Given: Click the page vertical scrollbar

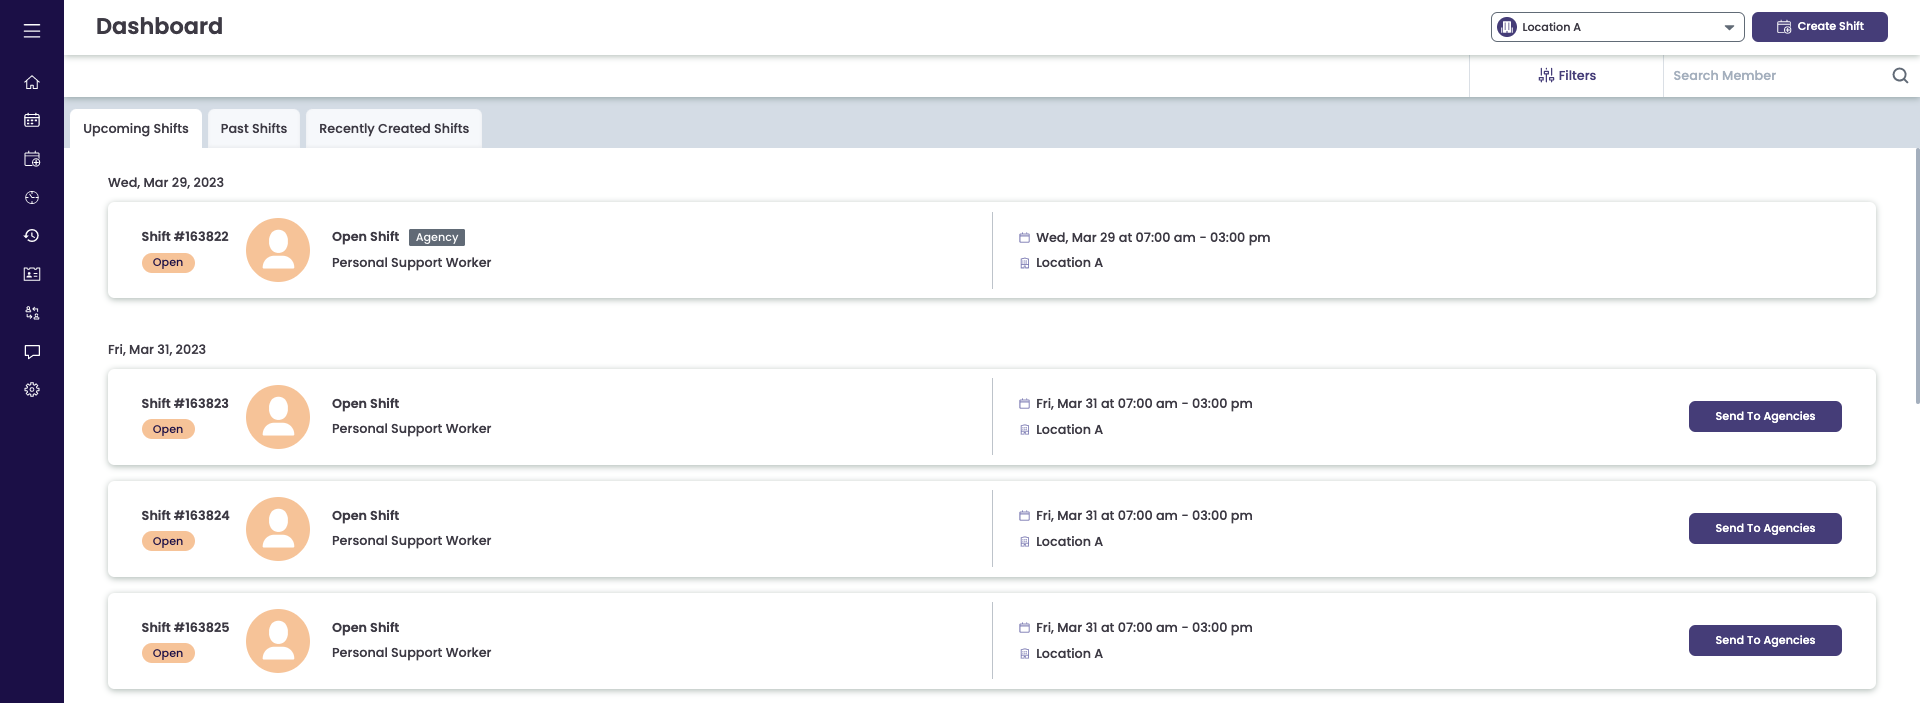Looking at the screenshot, I should [1917, 276].
